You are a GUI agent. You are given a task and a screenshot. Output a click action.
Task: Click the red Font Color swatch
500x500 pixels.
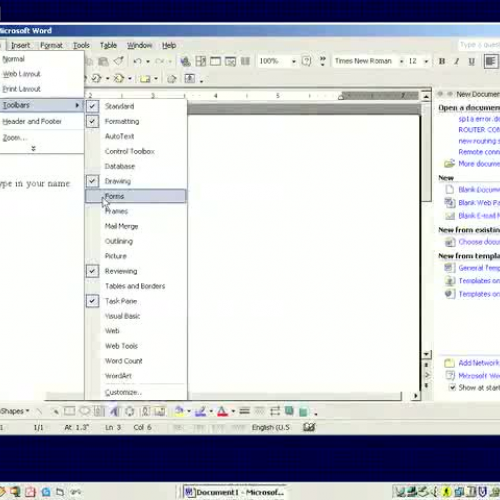(222, 412)
